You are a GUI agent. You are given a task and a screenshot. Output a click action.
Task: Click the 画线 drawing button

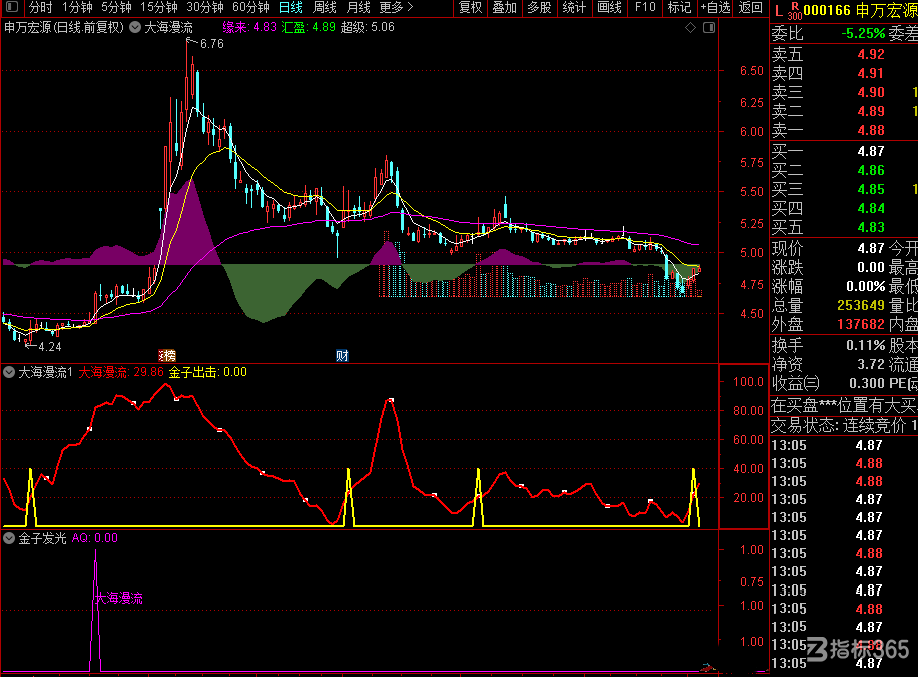pyautogui.click(x=609, y=8)
